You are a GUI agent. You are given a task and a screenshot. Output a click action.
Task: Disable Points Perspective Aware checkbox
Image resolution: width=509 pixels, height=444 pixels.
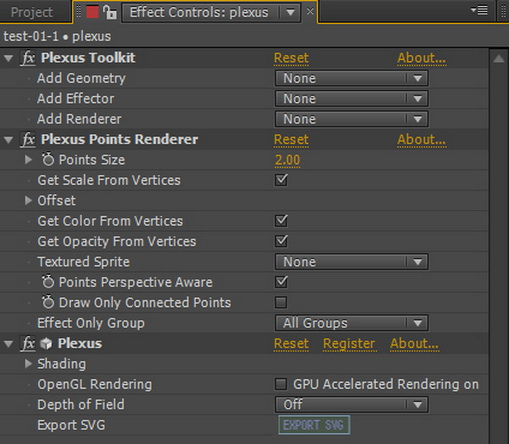tap(281, 282)
